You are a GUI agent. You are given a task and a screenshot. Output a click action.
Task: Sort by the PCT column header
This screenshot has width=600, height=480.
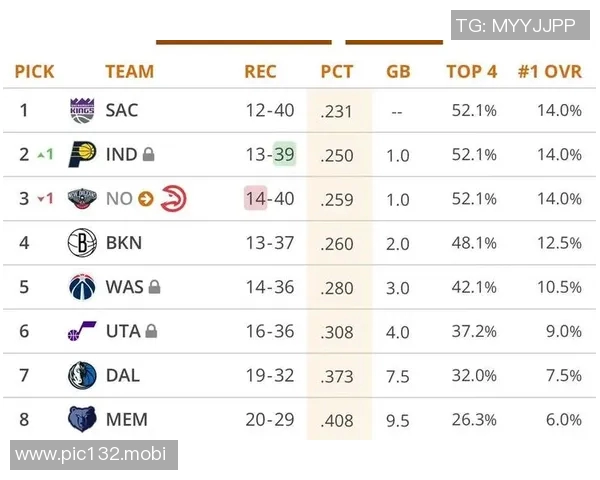[337, 72]
